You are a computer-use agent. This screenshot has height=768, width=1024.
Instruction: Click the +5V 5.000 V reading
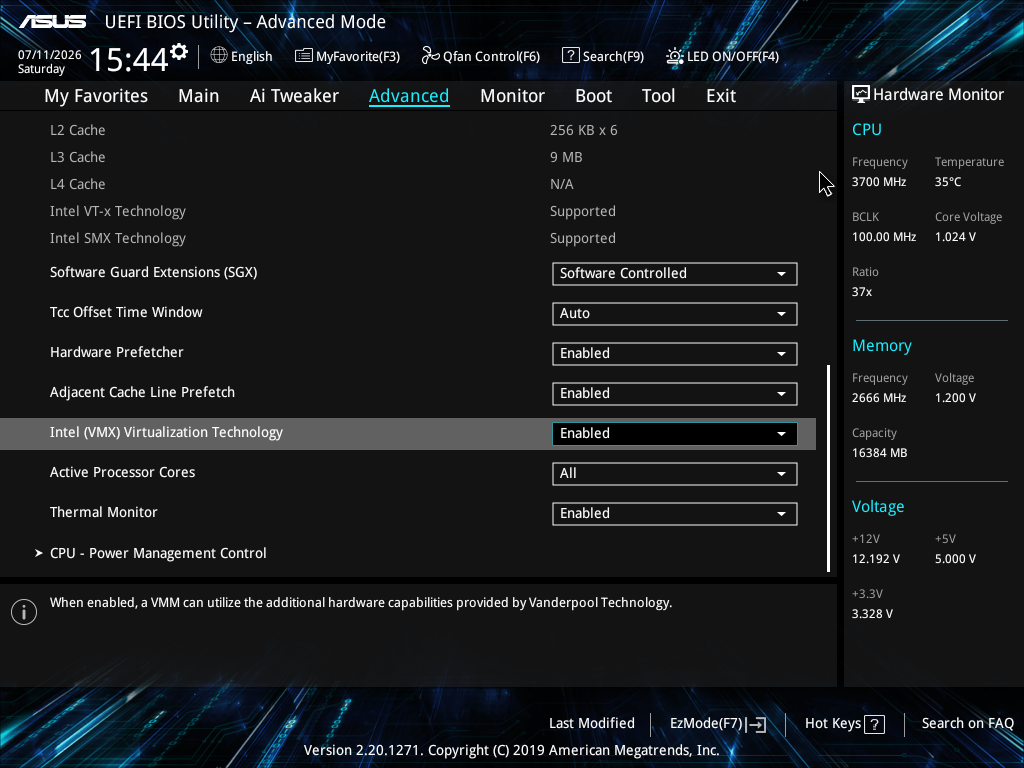click(x=955, y=559)
